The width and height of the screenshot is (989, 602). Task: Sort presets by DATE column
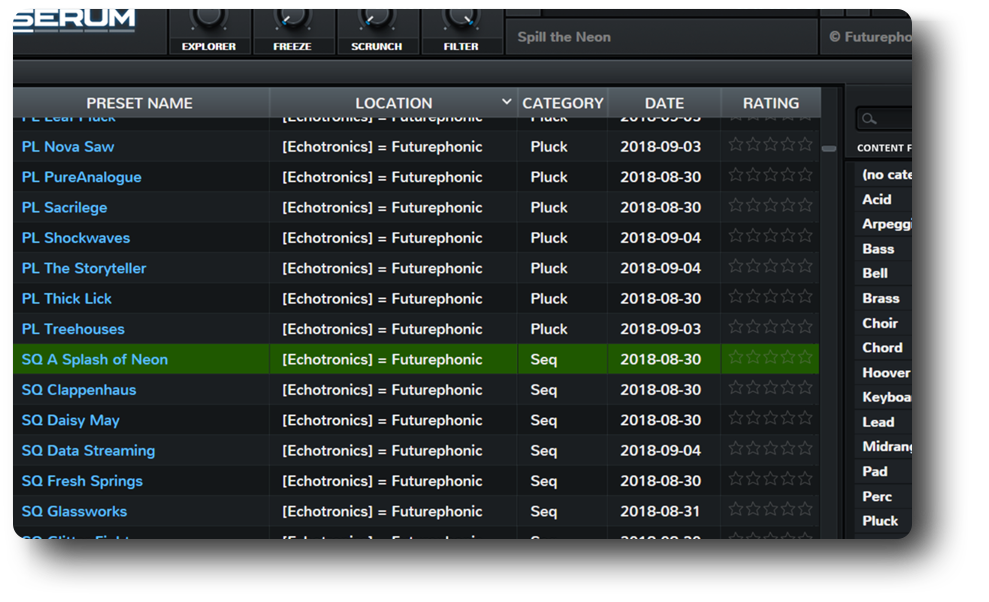click(x=664, y=103)
